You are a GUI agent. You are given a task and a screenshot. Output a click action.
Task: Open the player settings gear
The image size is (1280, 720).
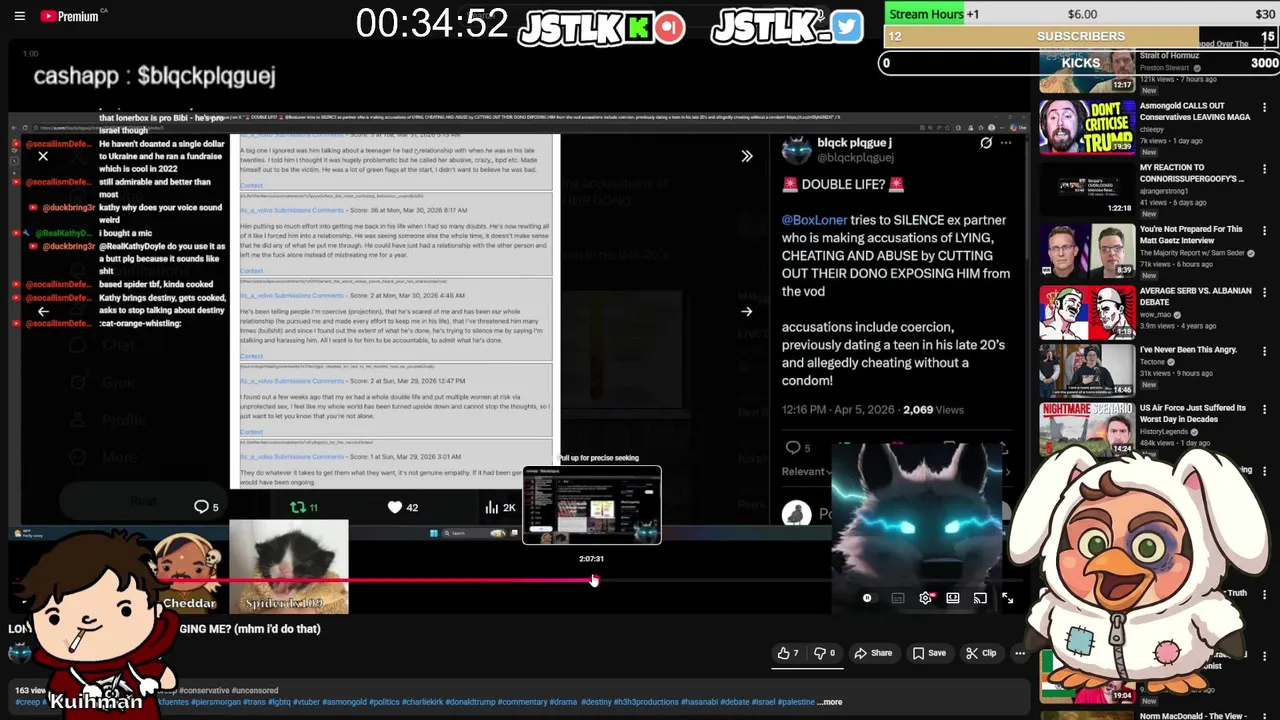click(926, 598)
